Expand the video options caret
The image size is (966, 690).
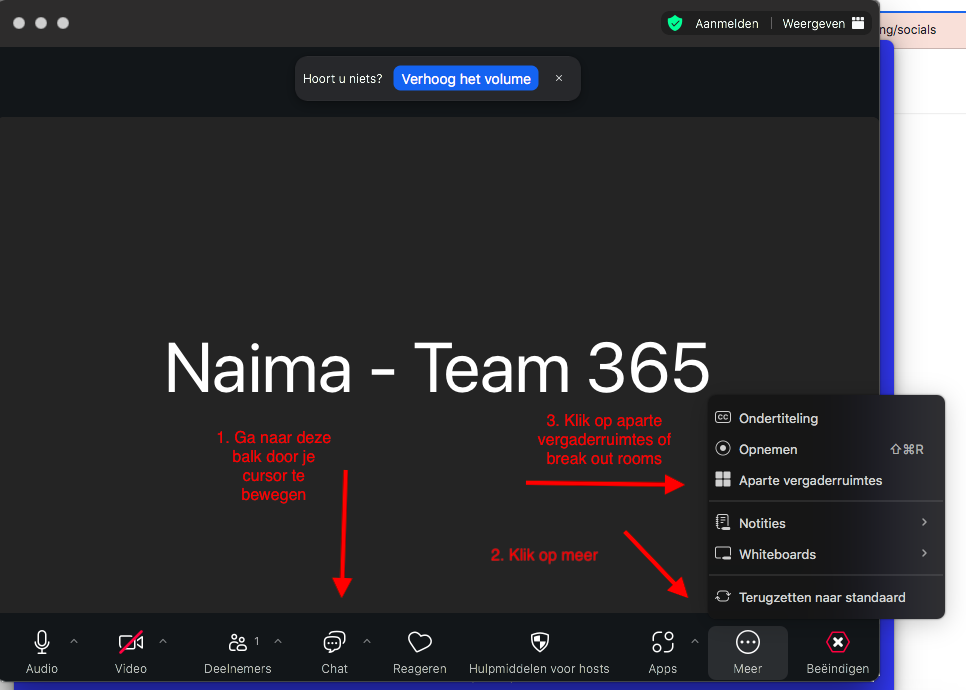point(163,641)
